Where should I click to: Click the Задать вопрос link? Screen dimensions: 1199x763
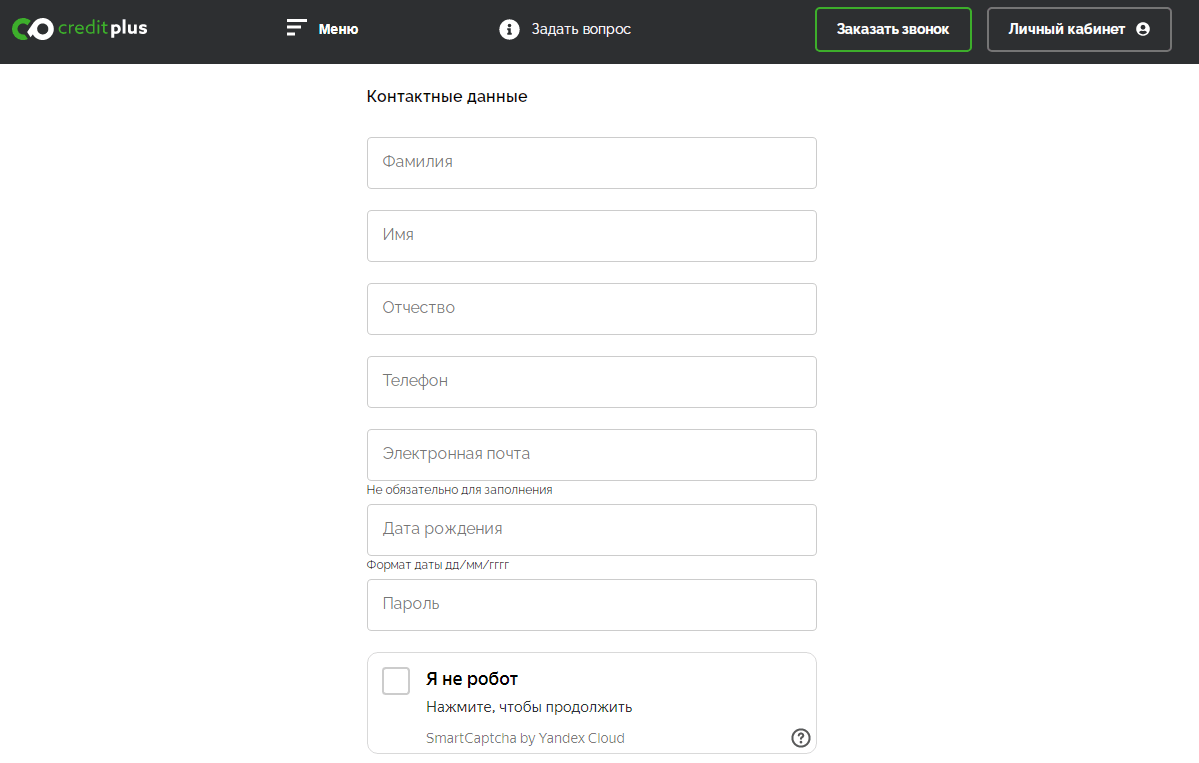pyautogui.click(x=581, y=29)
